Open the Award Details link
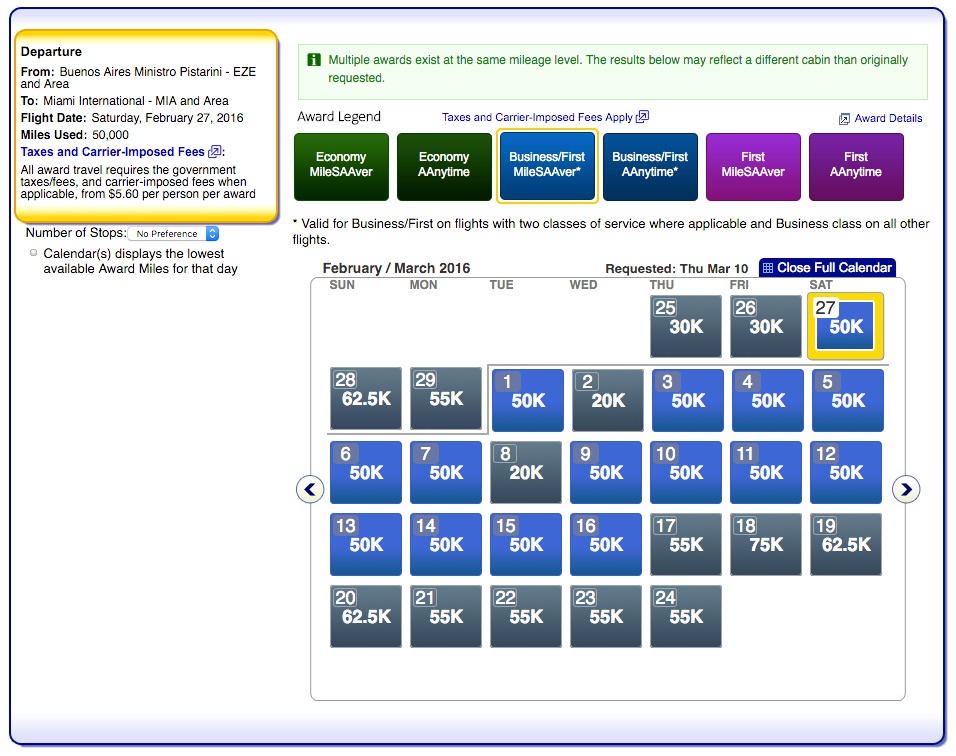The image size is (956, 756). (888, 118)
